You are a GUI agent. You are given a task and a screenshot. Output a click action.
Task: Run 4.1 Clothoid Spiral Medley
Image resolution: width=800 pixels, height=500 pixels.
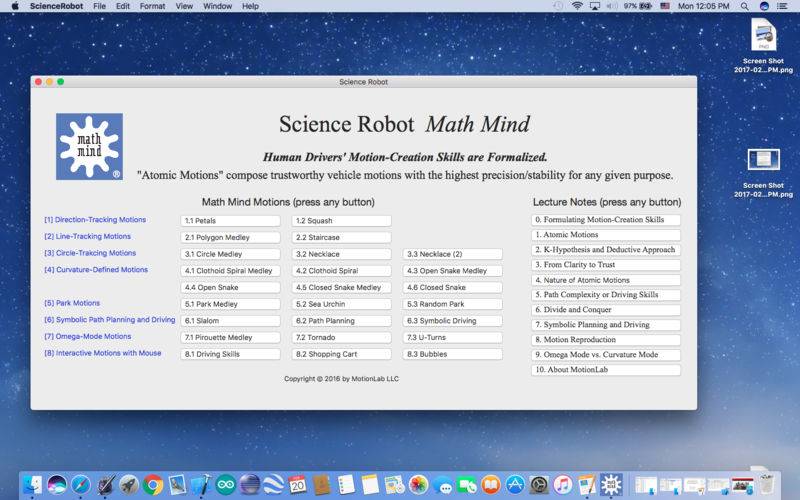click(230, 270)
